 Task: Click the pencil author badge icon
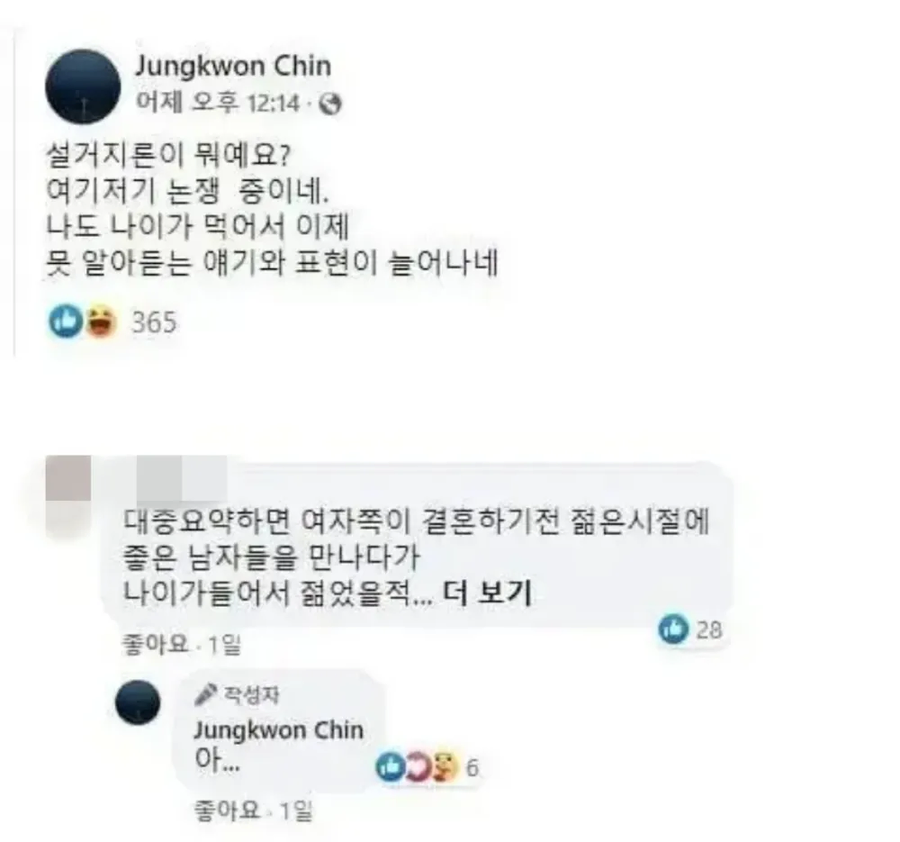pos(205,694)
